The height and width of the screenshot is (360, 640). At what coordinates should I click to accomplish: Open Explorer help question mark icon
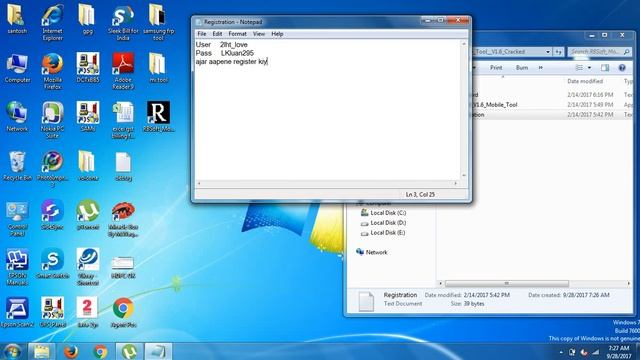pos(622,68)
